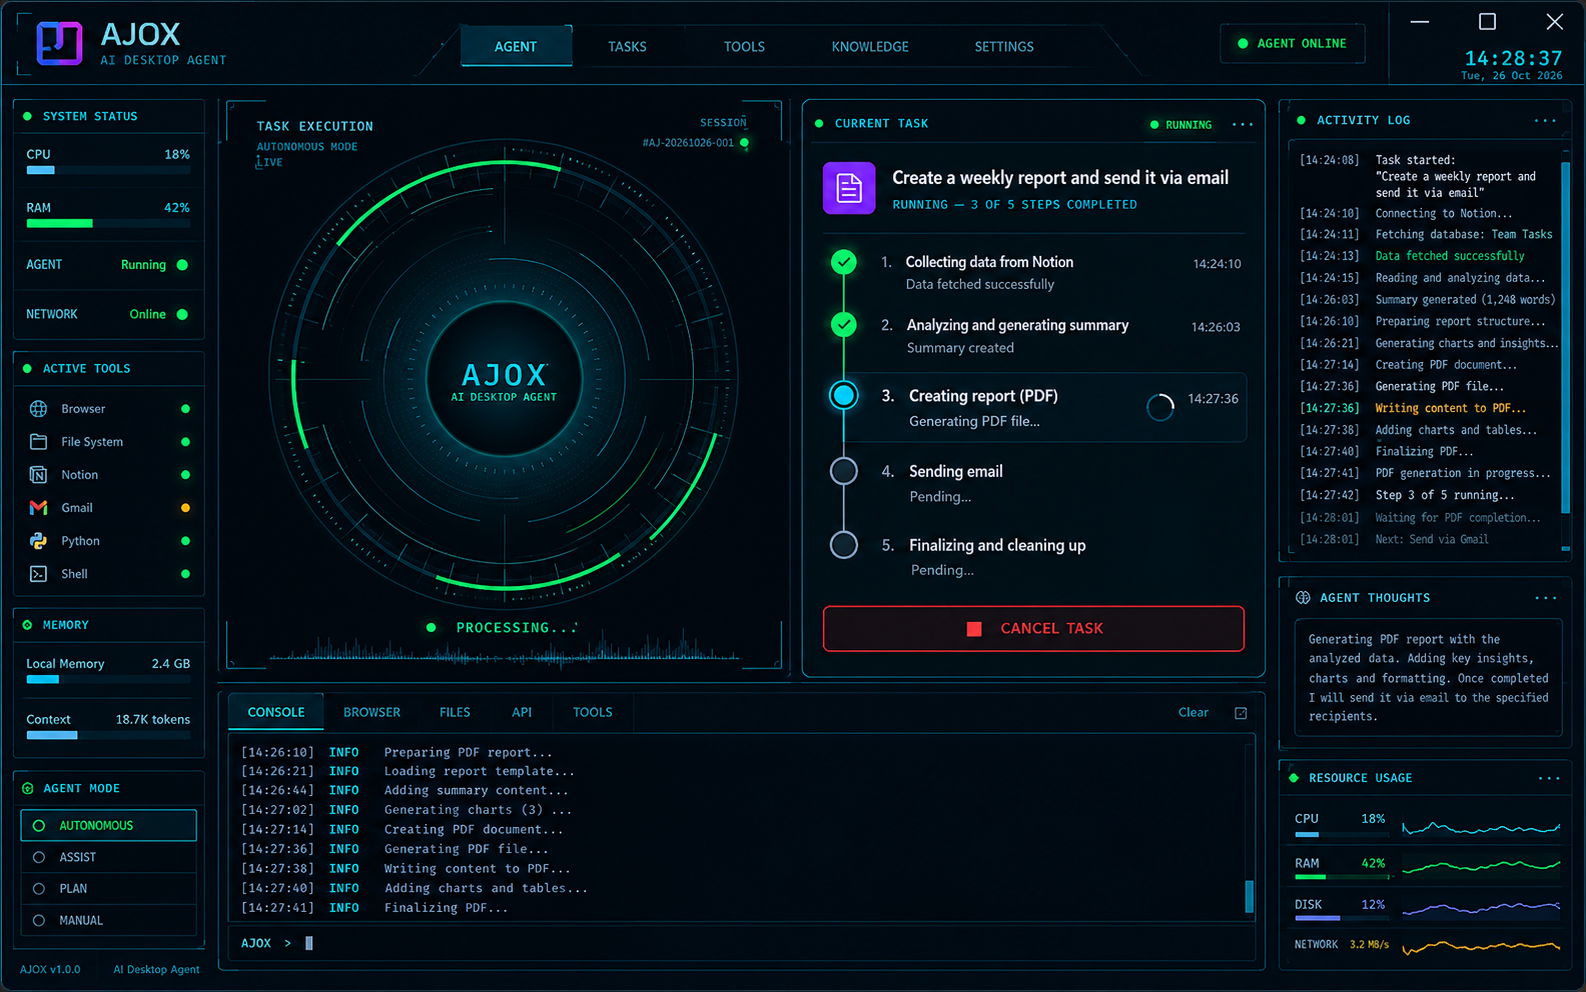Click the AGENT ONLINE status button
The width and height of the screenshot is (1586, 992).
click(1292, 44)
